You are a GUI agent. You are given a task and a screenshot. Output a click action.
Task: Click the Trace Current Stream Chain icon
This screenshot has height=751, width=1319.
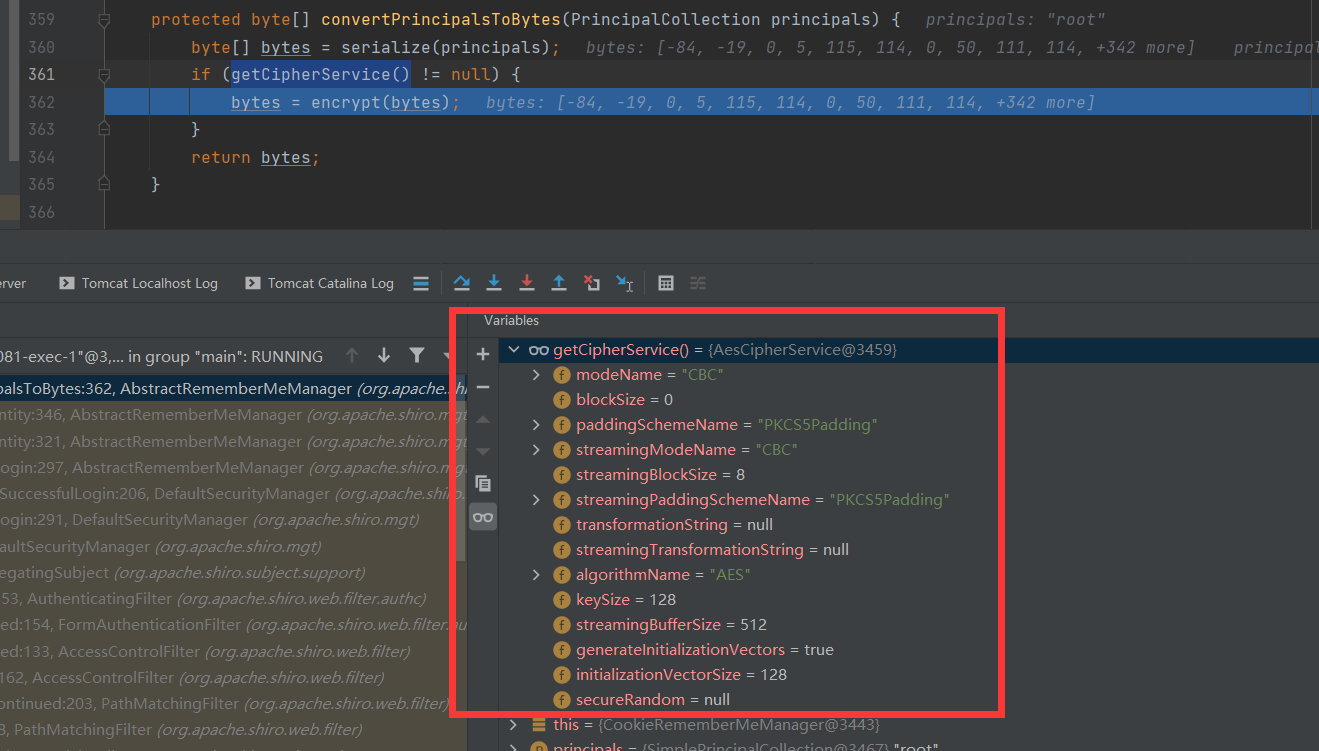[x=698, y=284]
